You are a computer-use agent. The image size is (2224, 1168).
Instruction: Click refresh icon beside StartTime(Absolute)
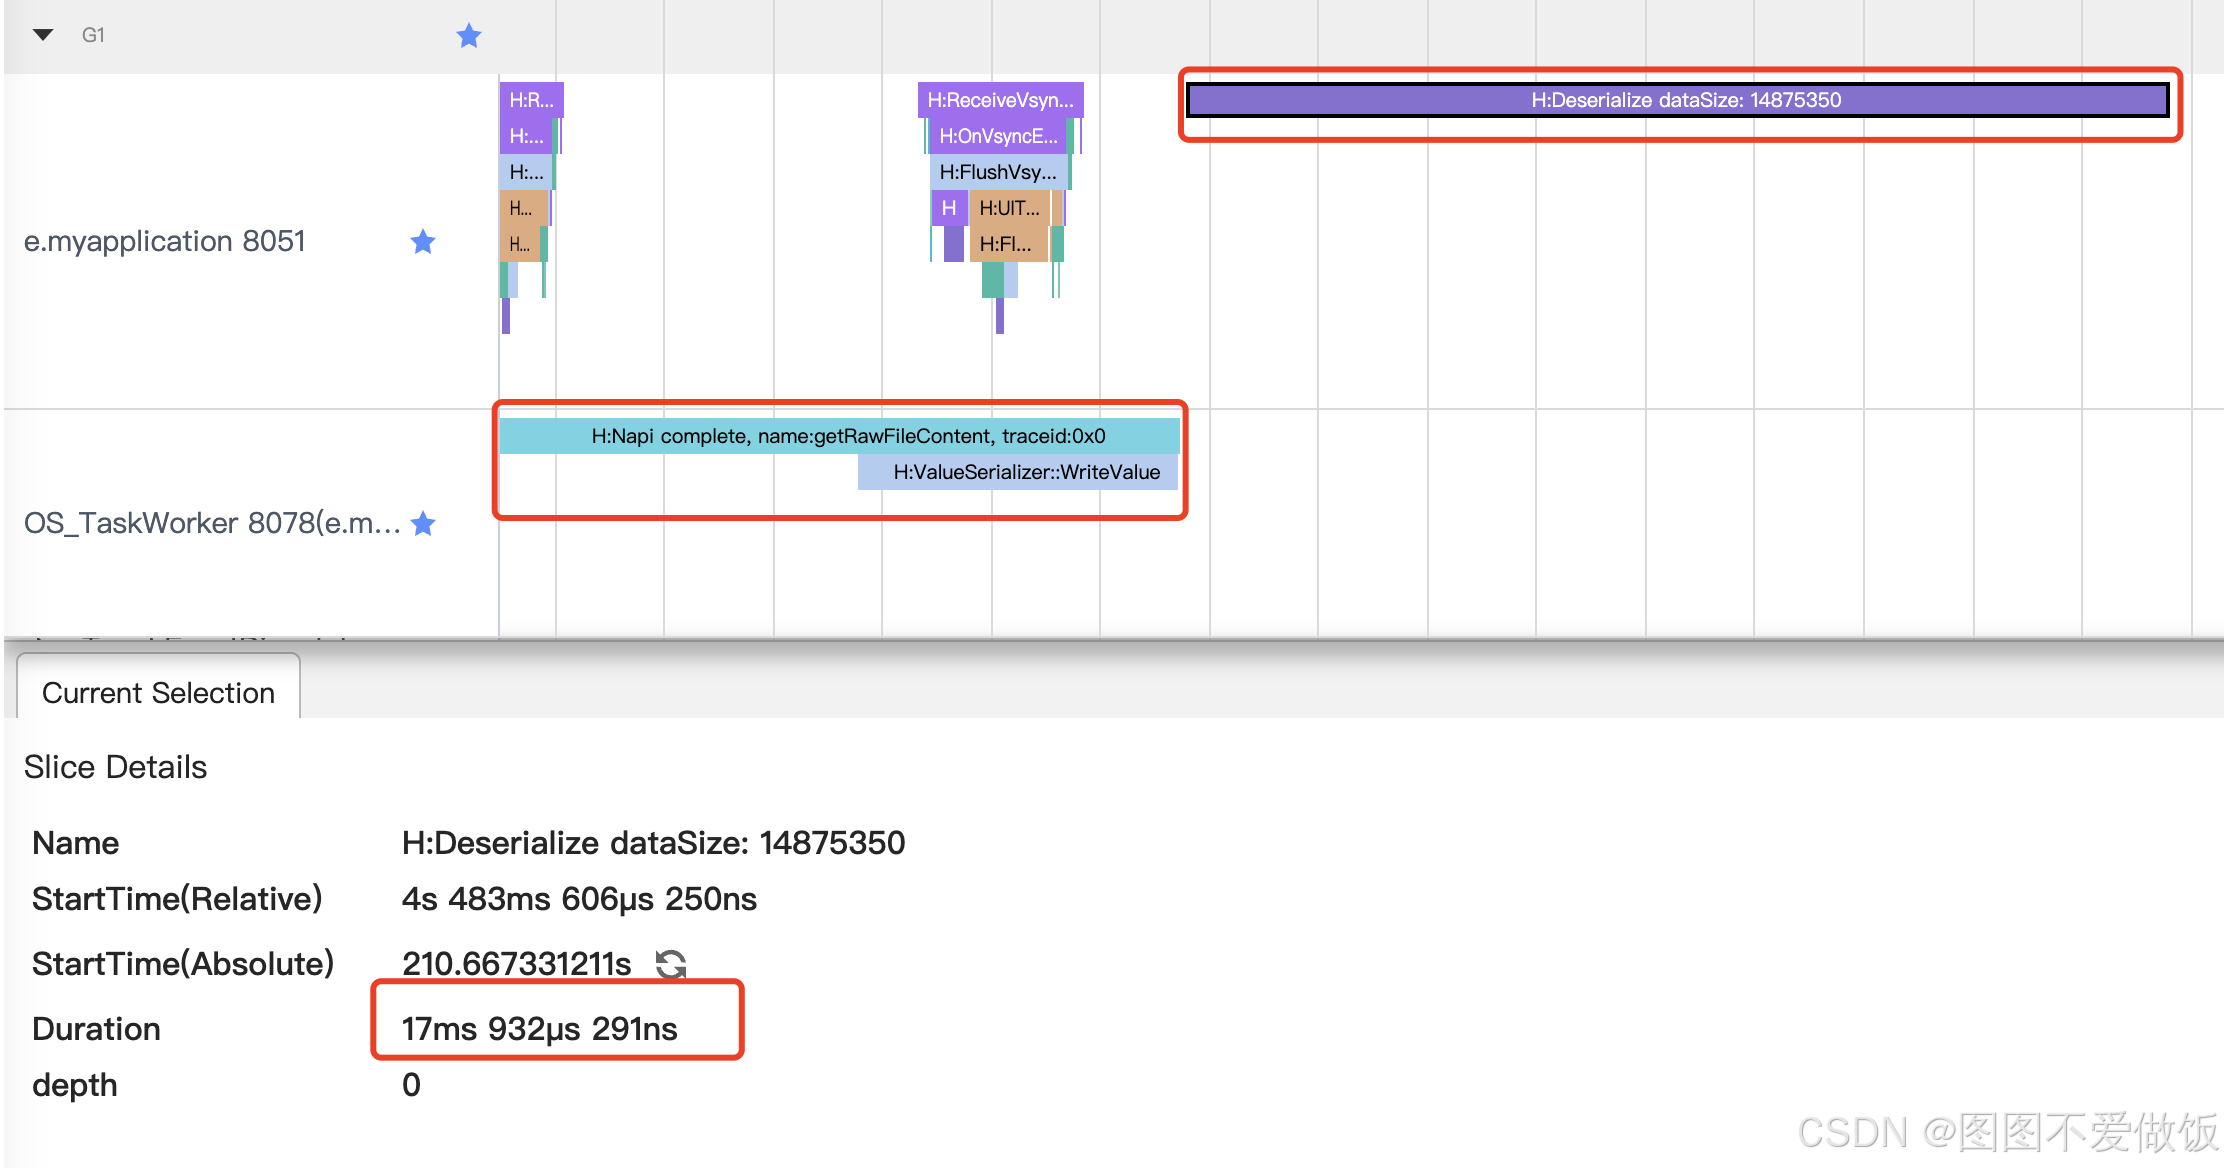(x=670, y=964)
